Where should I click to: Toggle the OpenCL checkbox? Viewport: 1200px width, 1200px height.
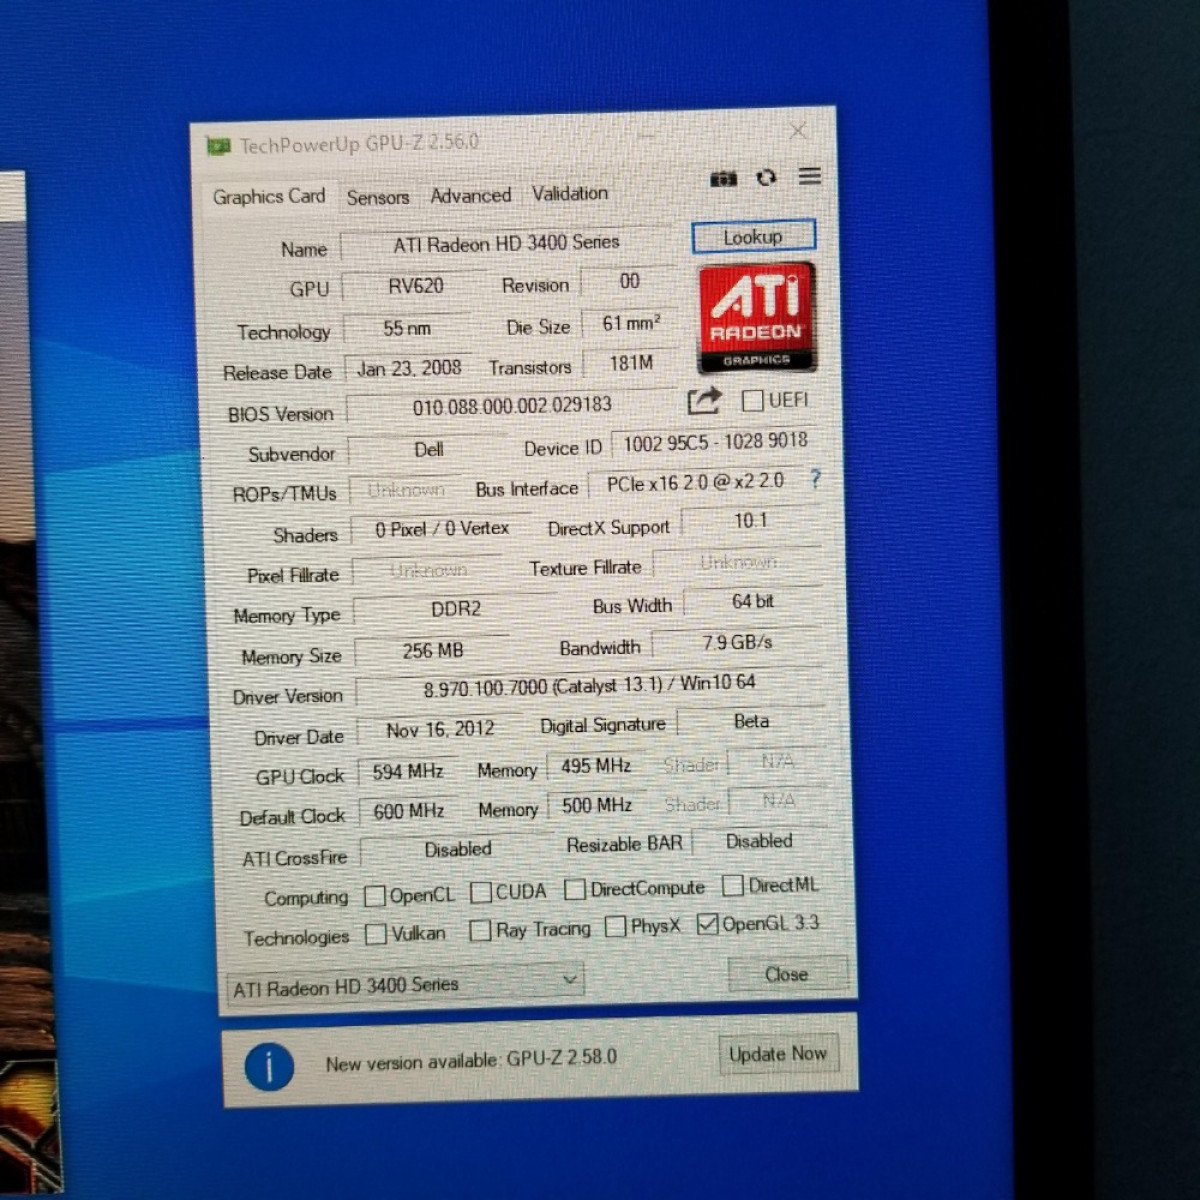tap(375, 896)
